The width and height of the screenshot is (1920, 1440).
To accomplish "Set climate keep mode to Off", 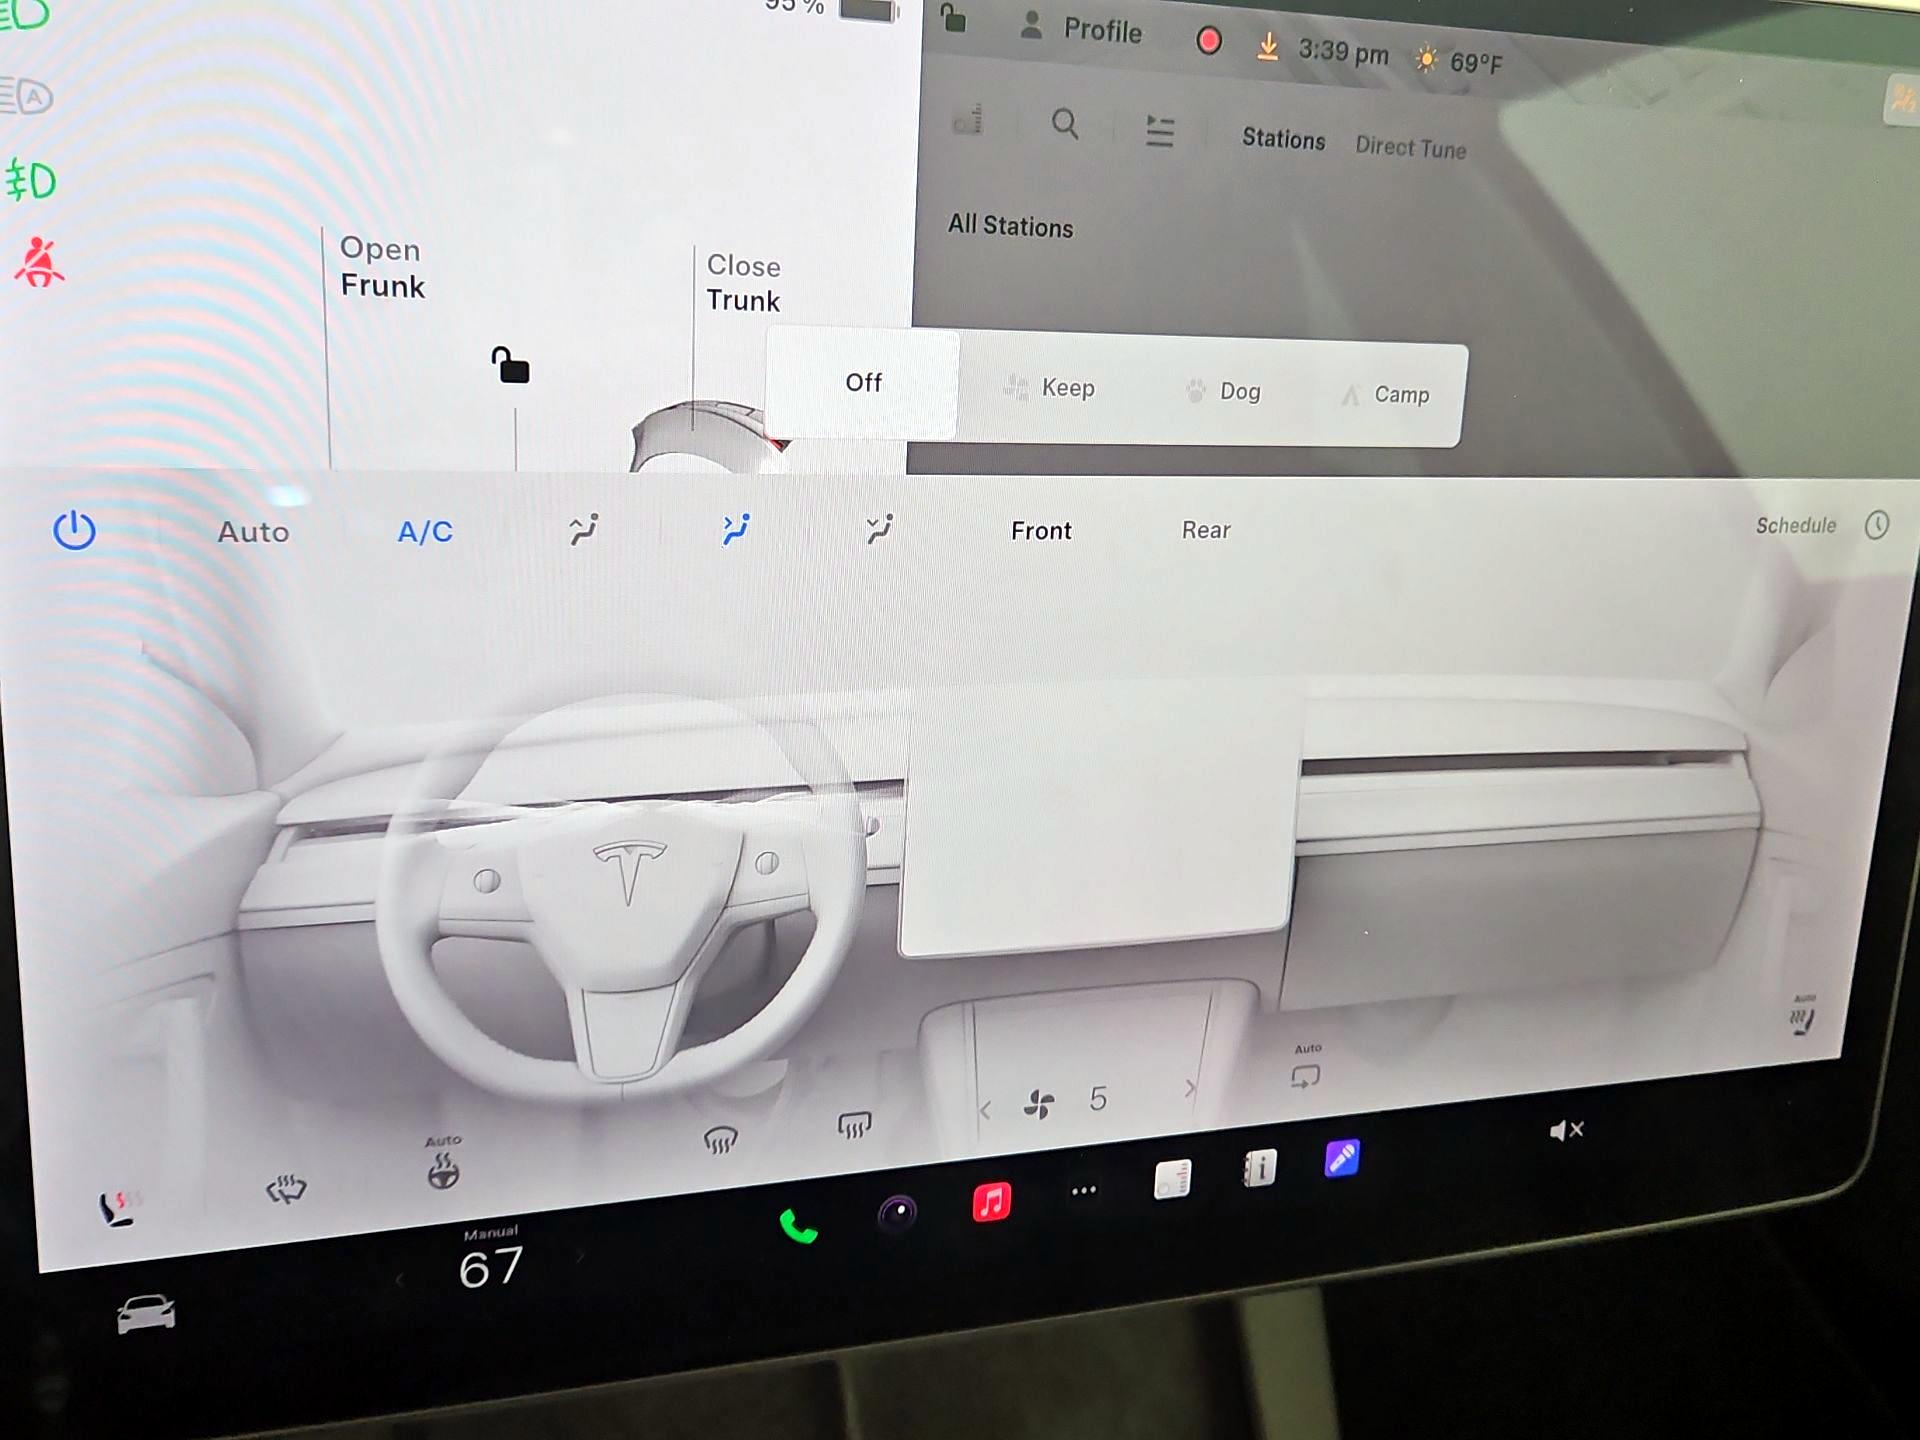I will coord(863,383).
